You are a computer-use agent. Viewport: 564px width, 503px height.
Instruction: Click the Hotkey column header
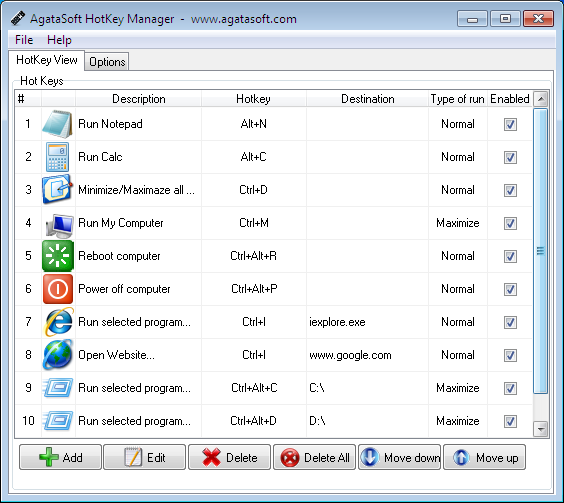click(254, 99)
